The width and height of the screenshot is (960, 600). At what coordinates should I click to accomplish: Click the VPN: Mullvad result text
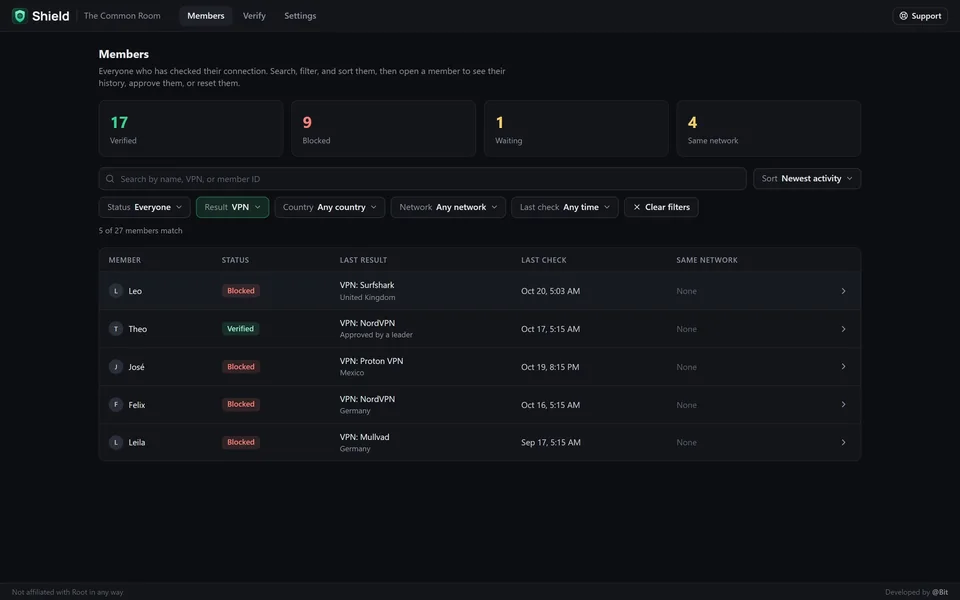pyautogui.click(x=364, y=437)
